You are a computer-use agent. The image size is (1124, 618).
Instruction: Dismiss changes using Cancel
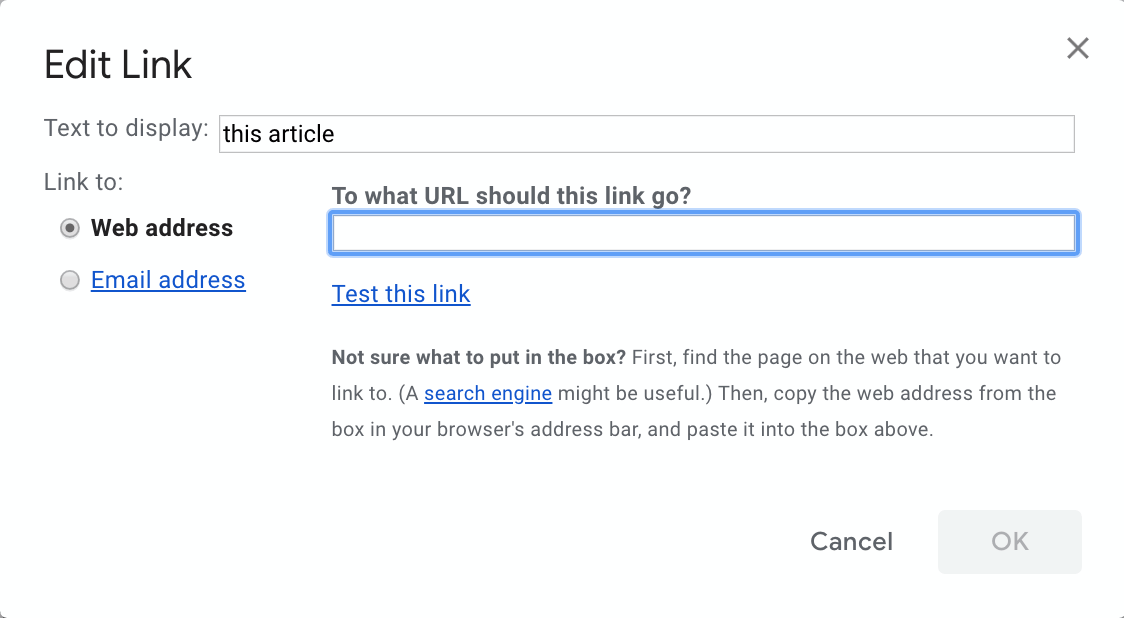[x=851, y=541]
